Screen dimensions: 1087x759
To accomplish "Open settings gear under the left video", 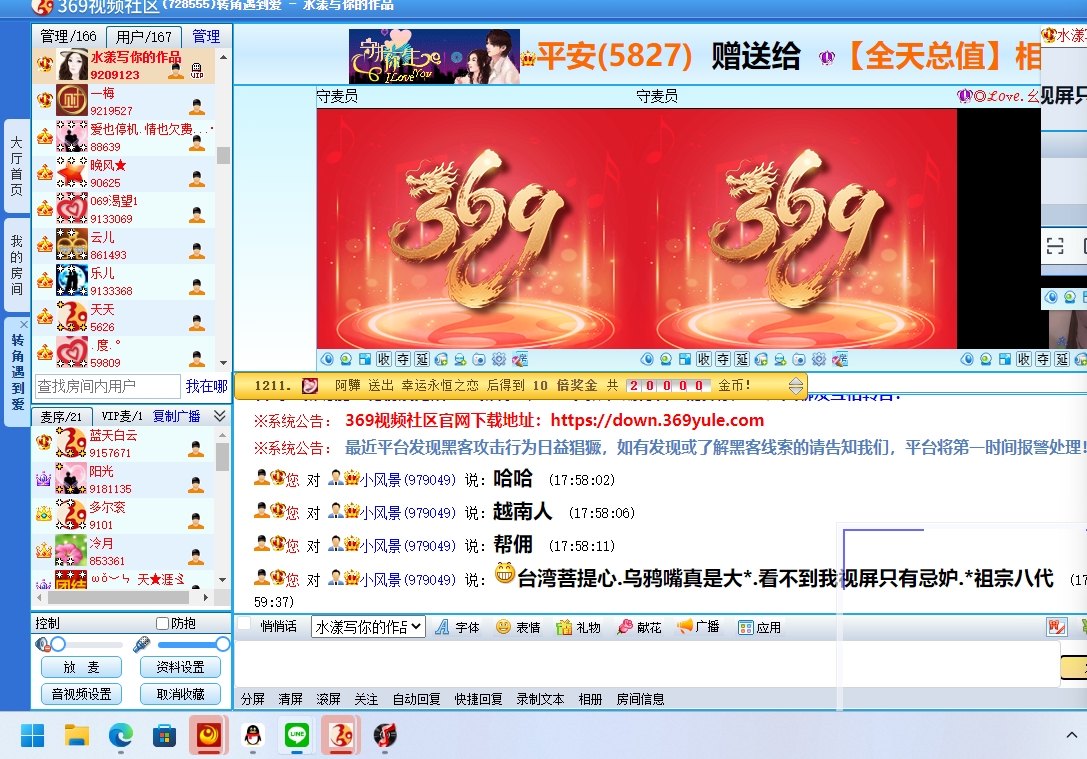I will (498, 359).
